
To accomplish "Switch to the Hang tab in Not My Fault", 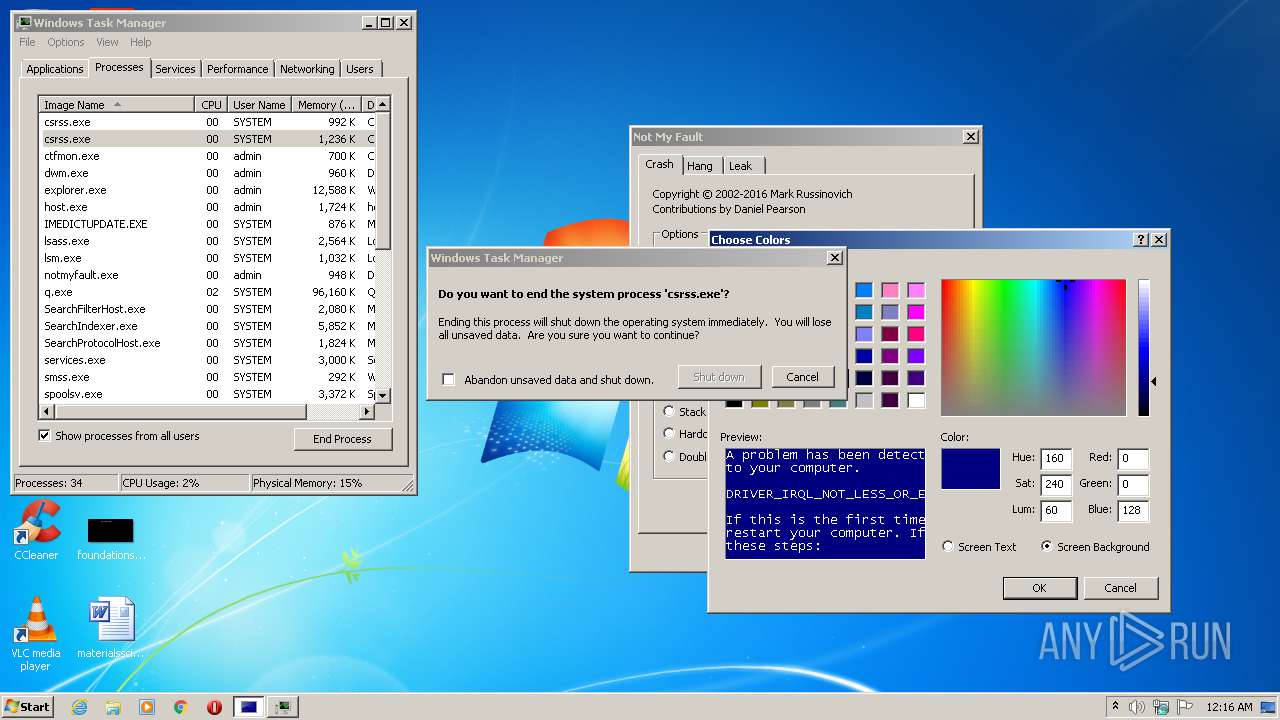I will [x=700, y=166].
